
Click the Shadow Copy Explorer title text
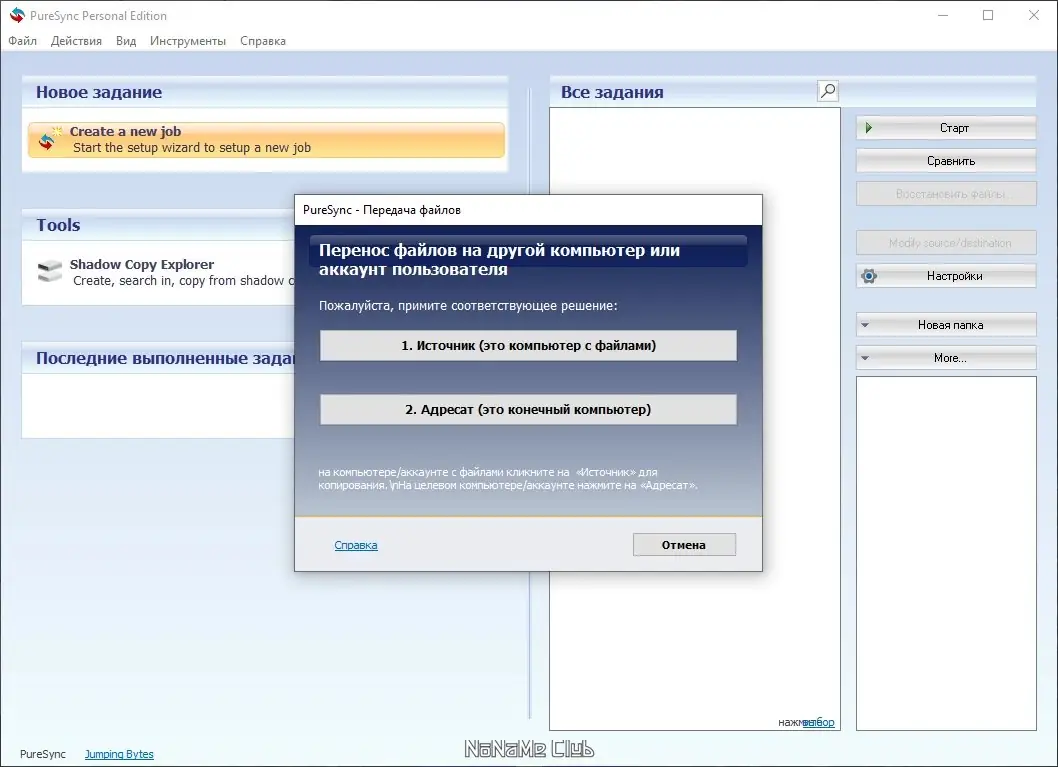pyautogui.click(x=142, y=264)
